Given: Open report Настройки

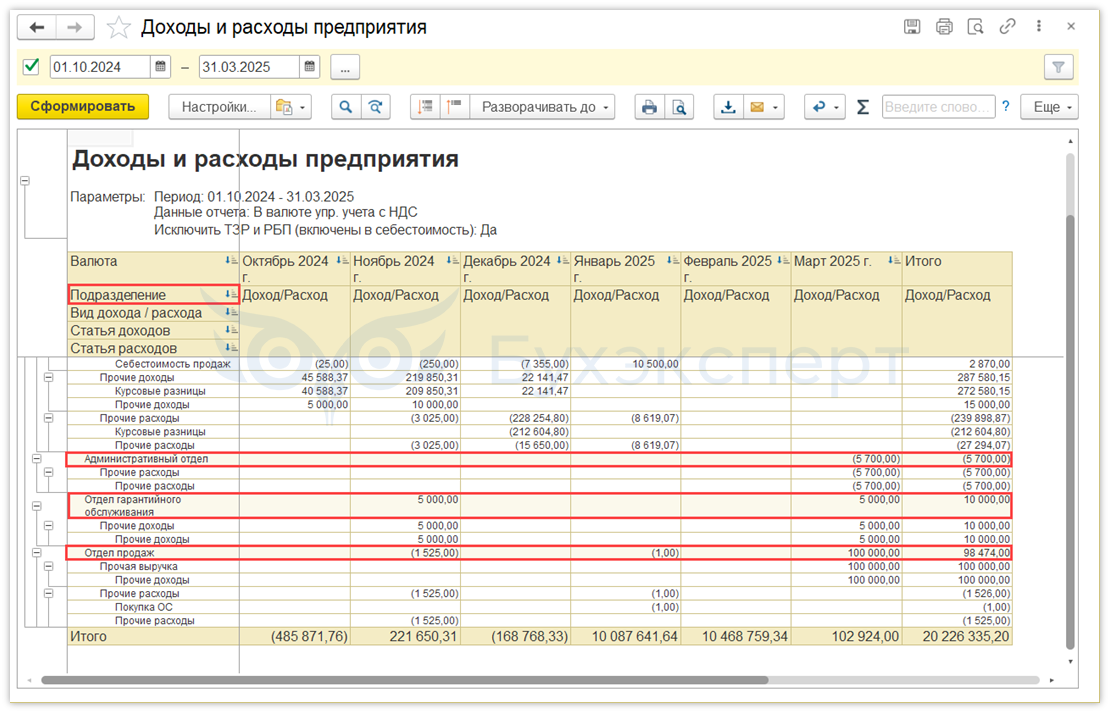Looking at the screenshot, I should pos(219,107).
